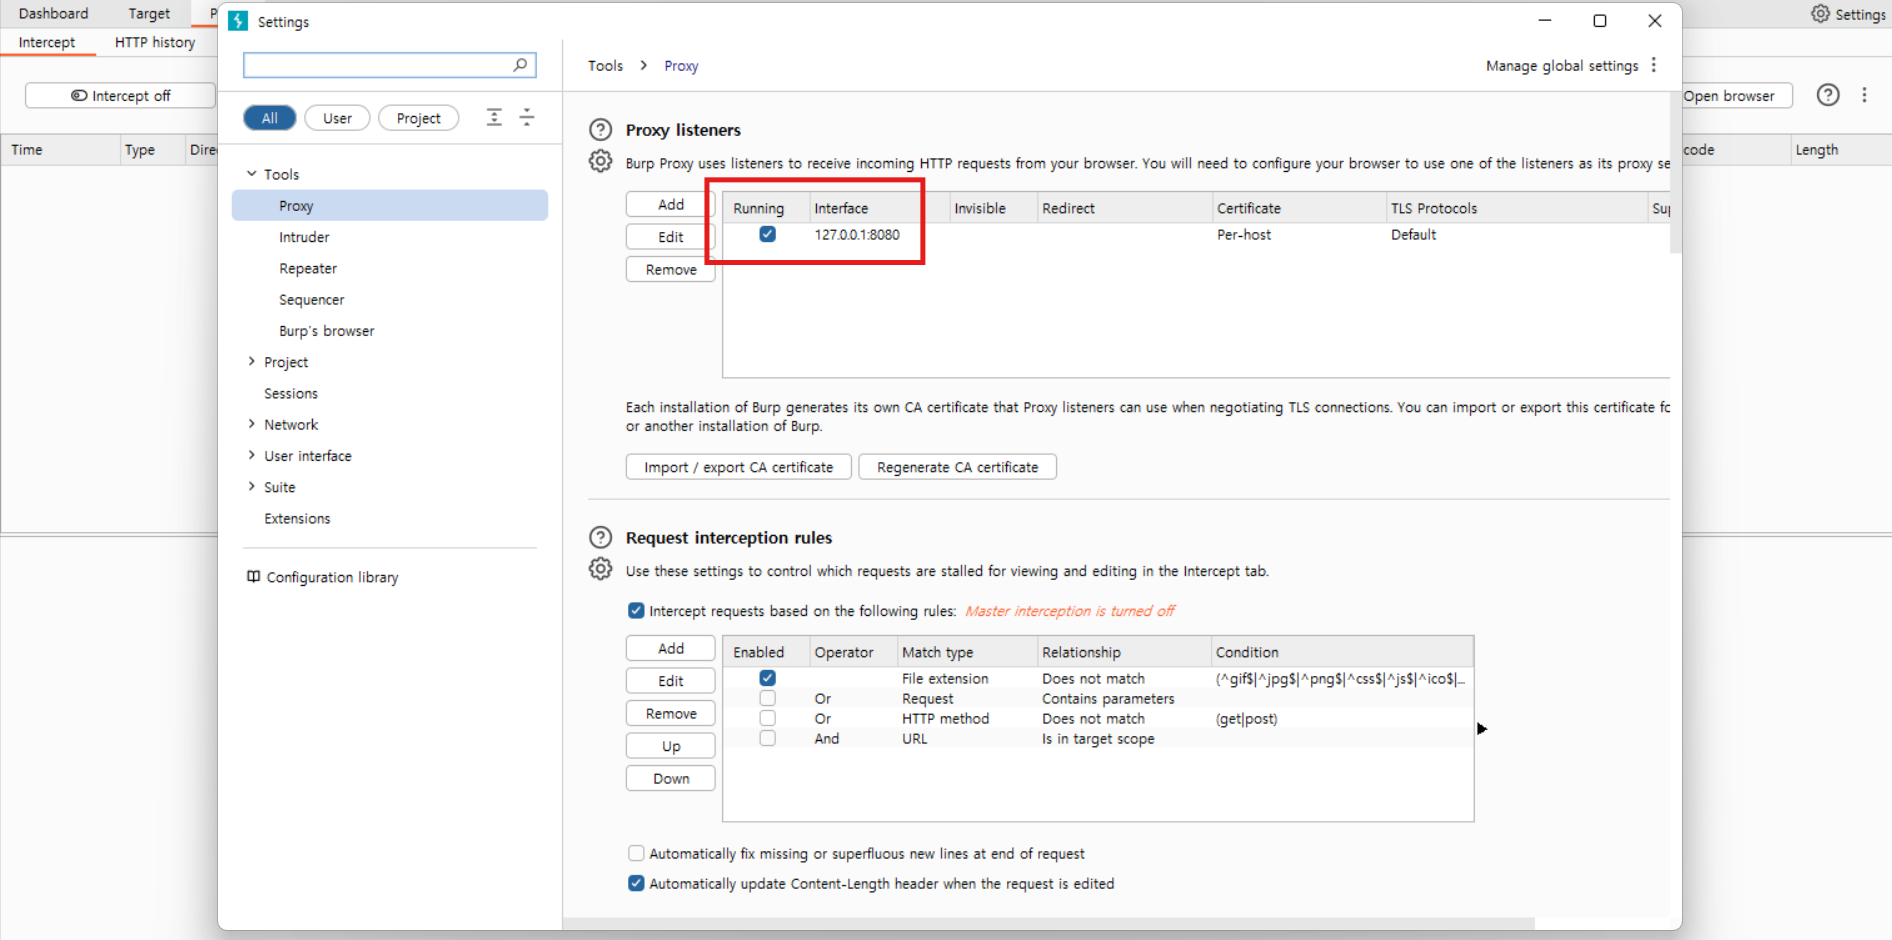Toggle automatically update Content-Length header
This screenshot has height=940, width=1892.
[x=636, y=883]
